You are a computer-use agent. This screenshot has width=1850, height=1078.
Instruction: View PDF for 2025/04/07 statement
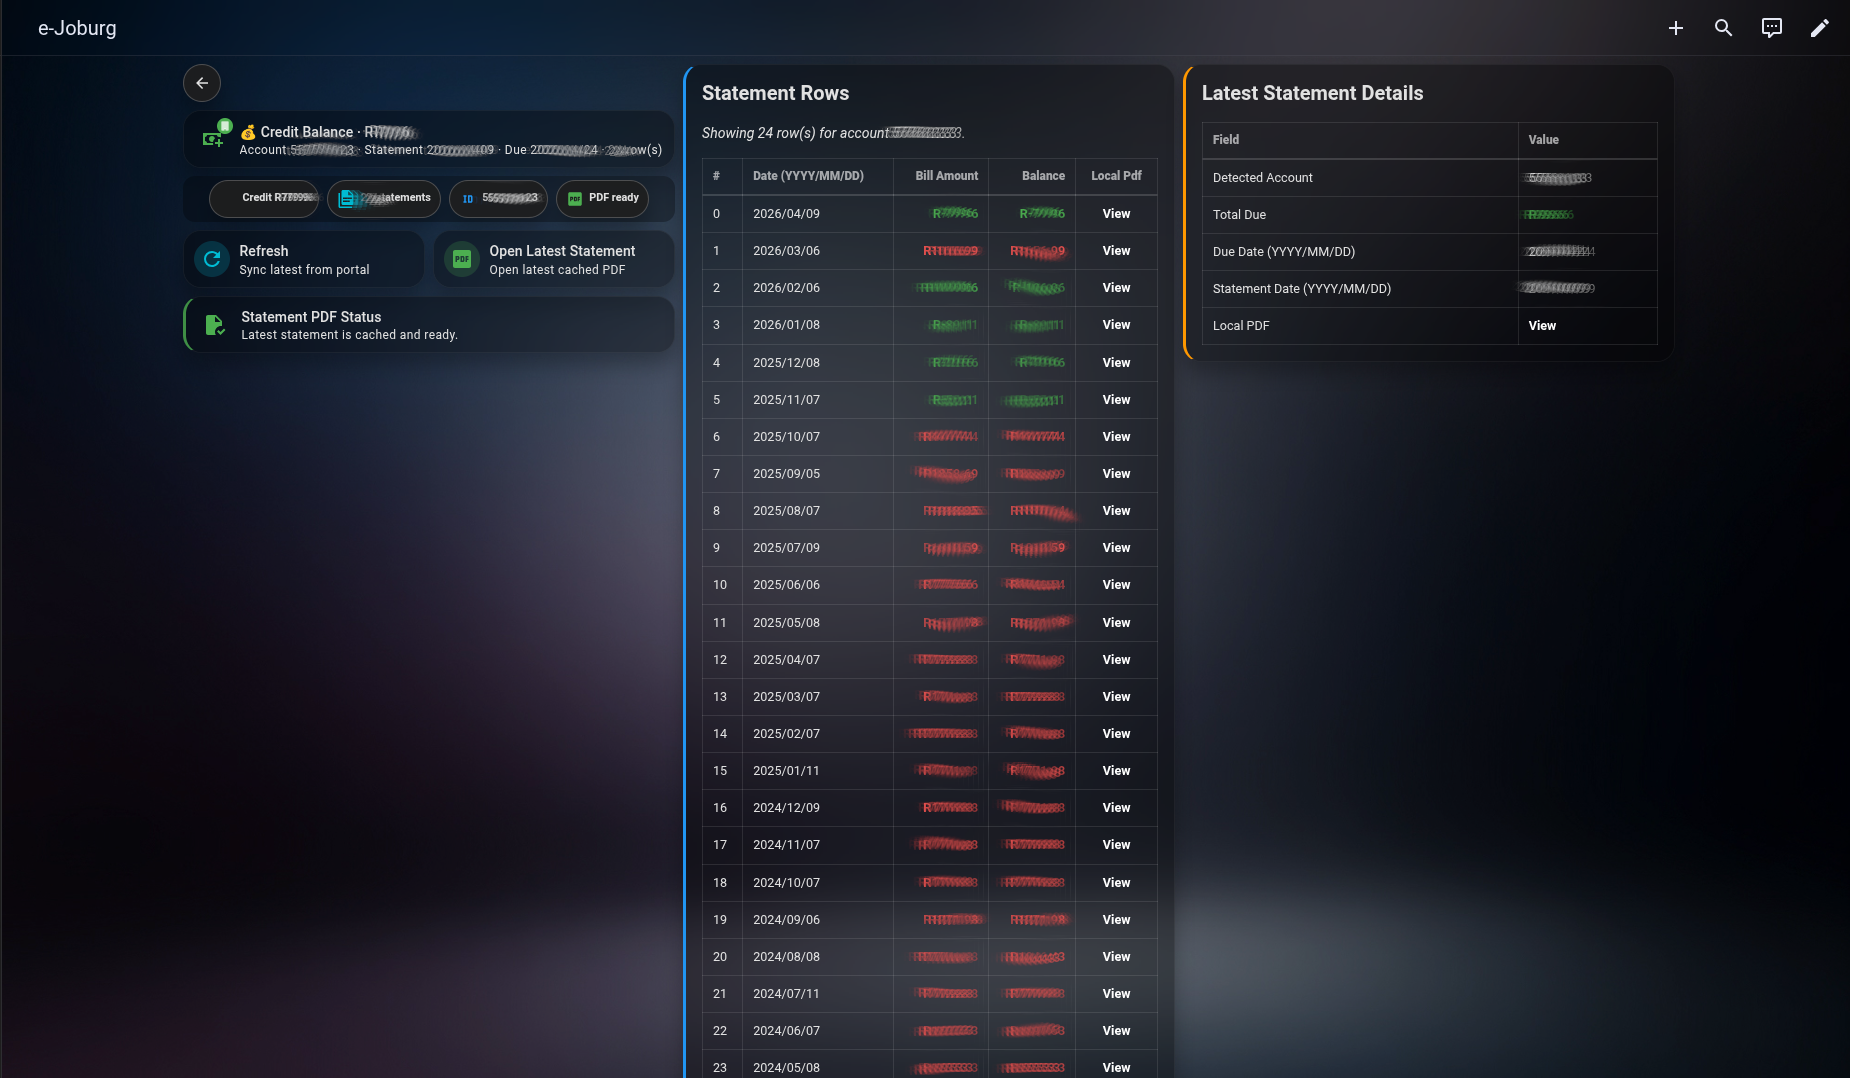click(1116, 660)
